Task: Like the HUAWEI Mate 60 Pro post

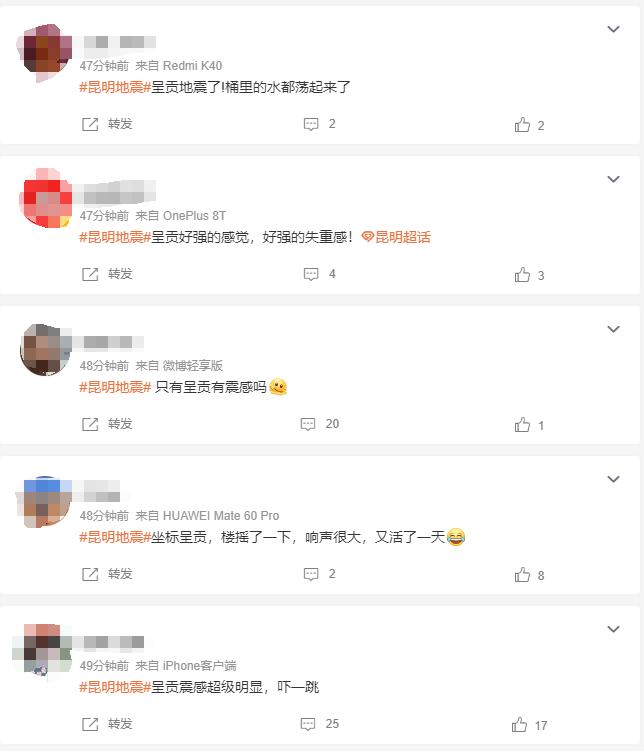Action: click(x=529, y=575)
